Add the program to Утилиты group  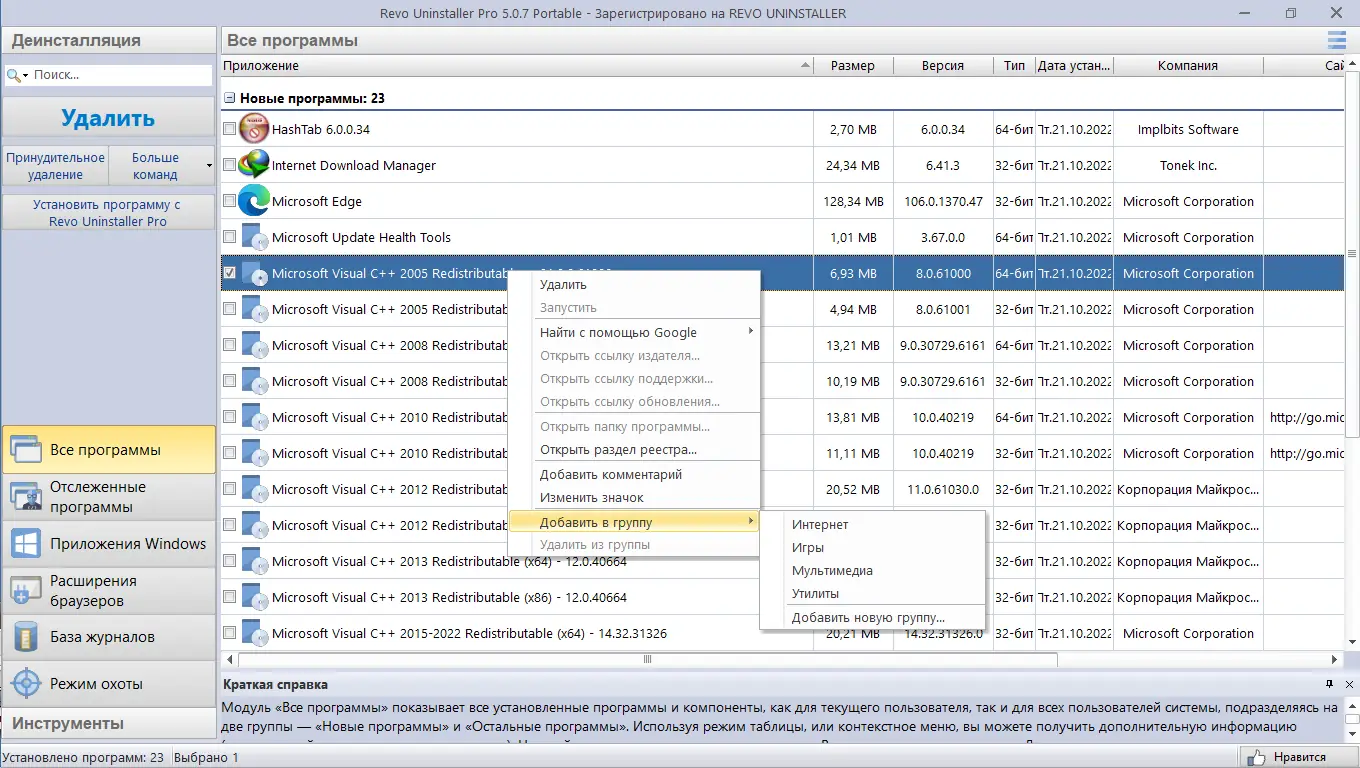tap(873, 594)
